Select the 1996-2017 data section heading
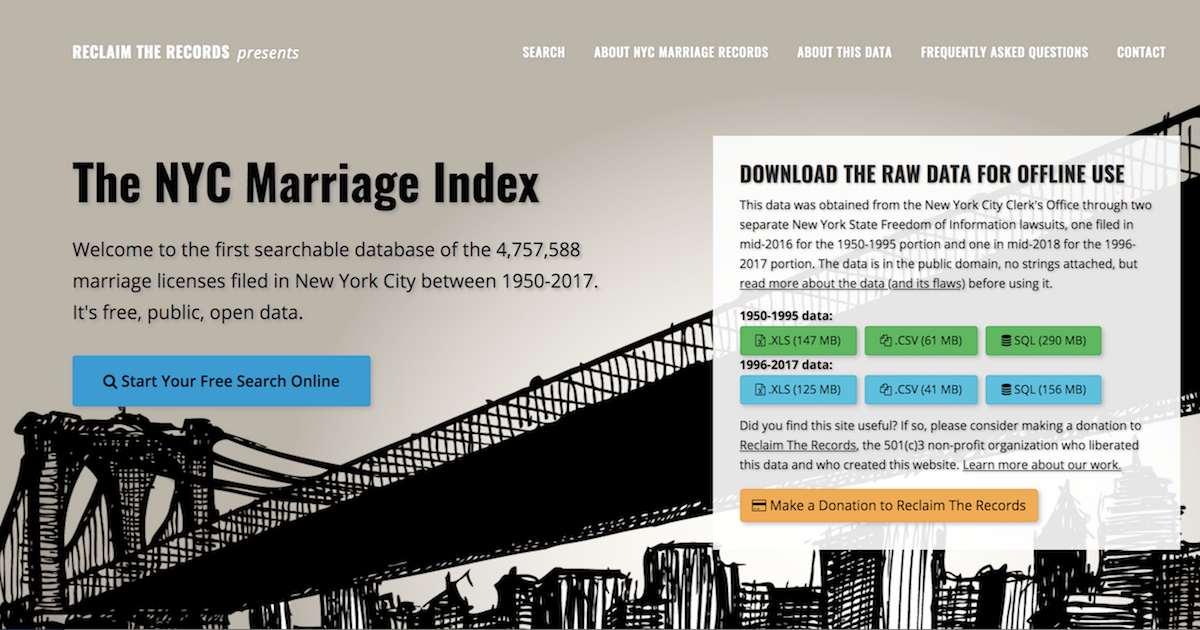The height and width of the screenshot is (630, 1200). (x=790, y=365)
